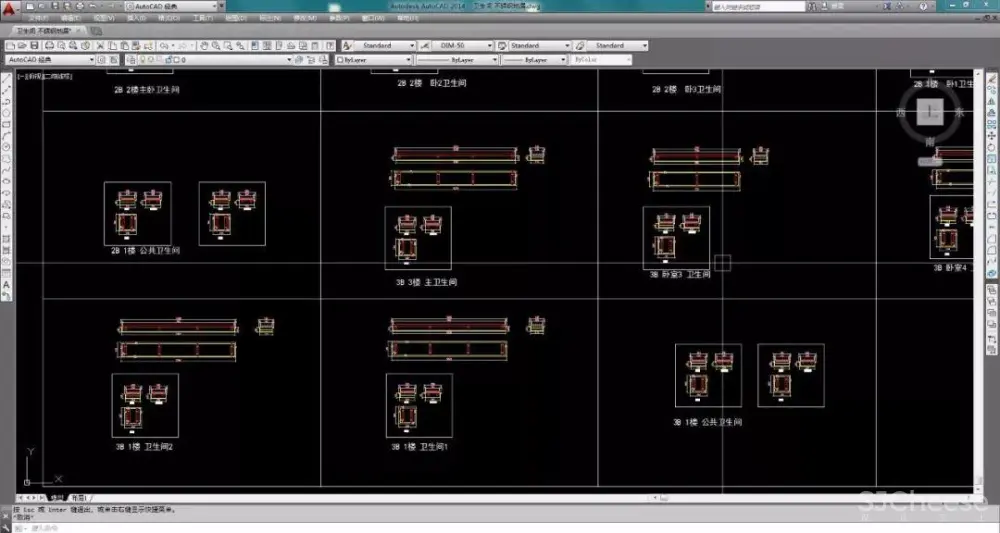Click the ViewCube top face
Viewport: 1000px width, 533px height.
930,112
